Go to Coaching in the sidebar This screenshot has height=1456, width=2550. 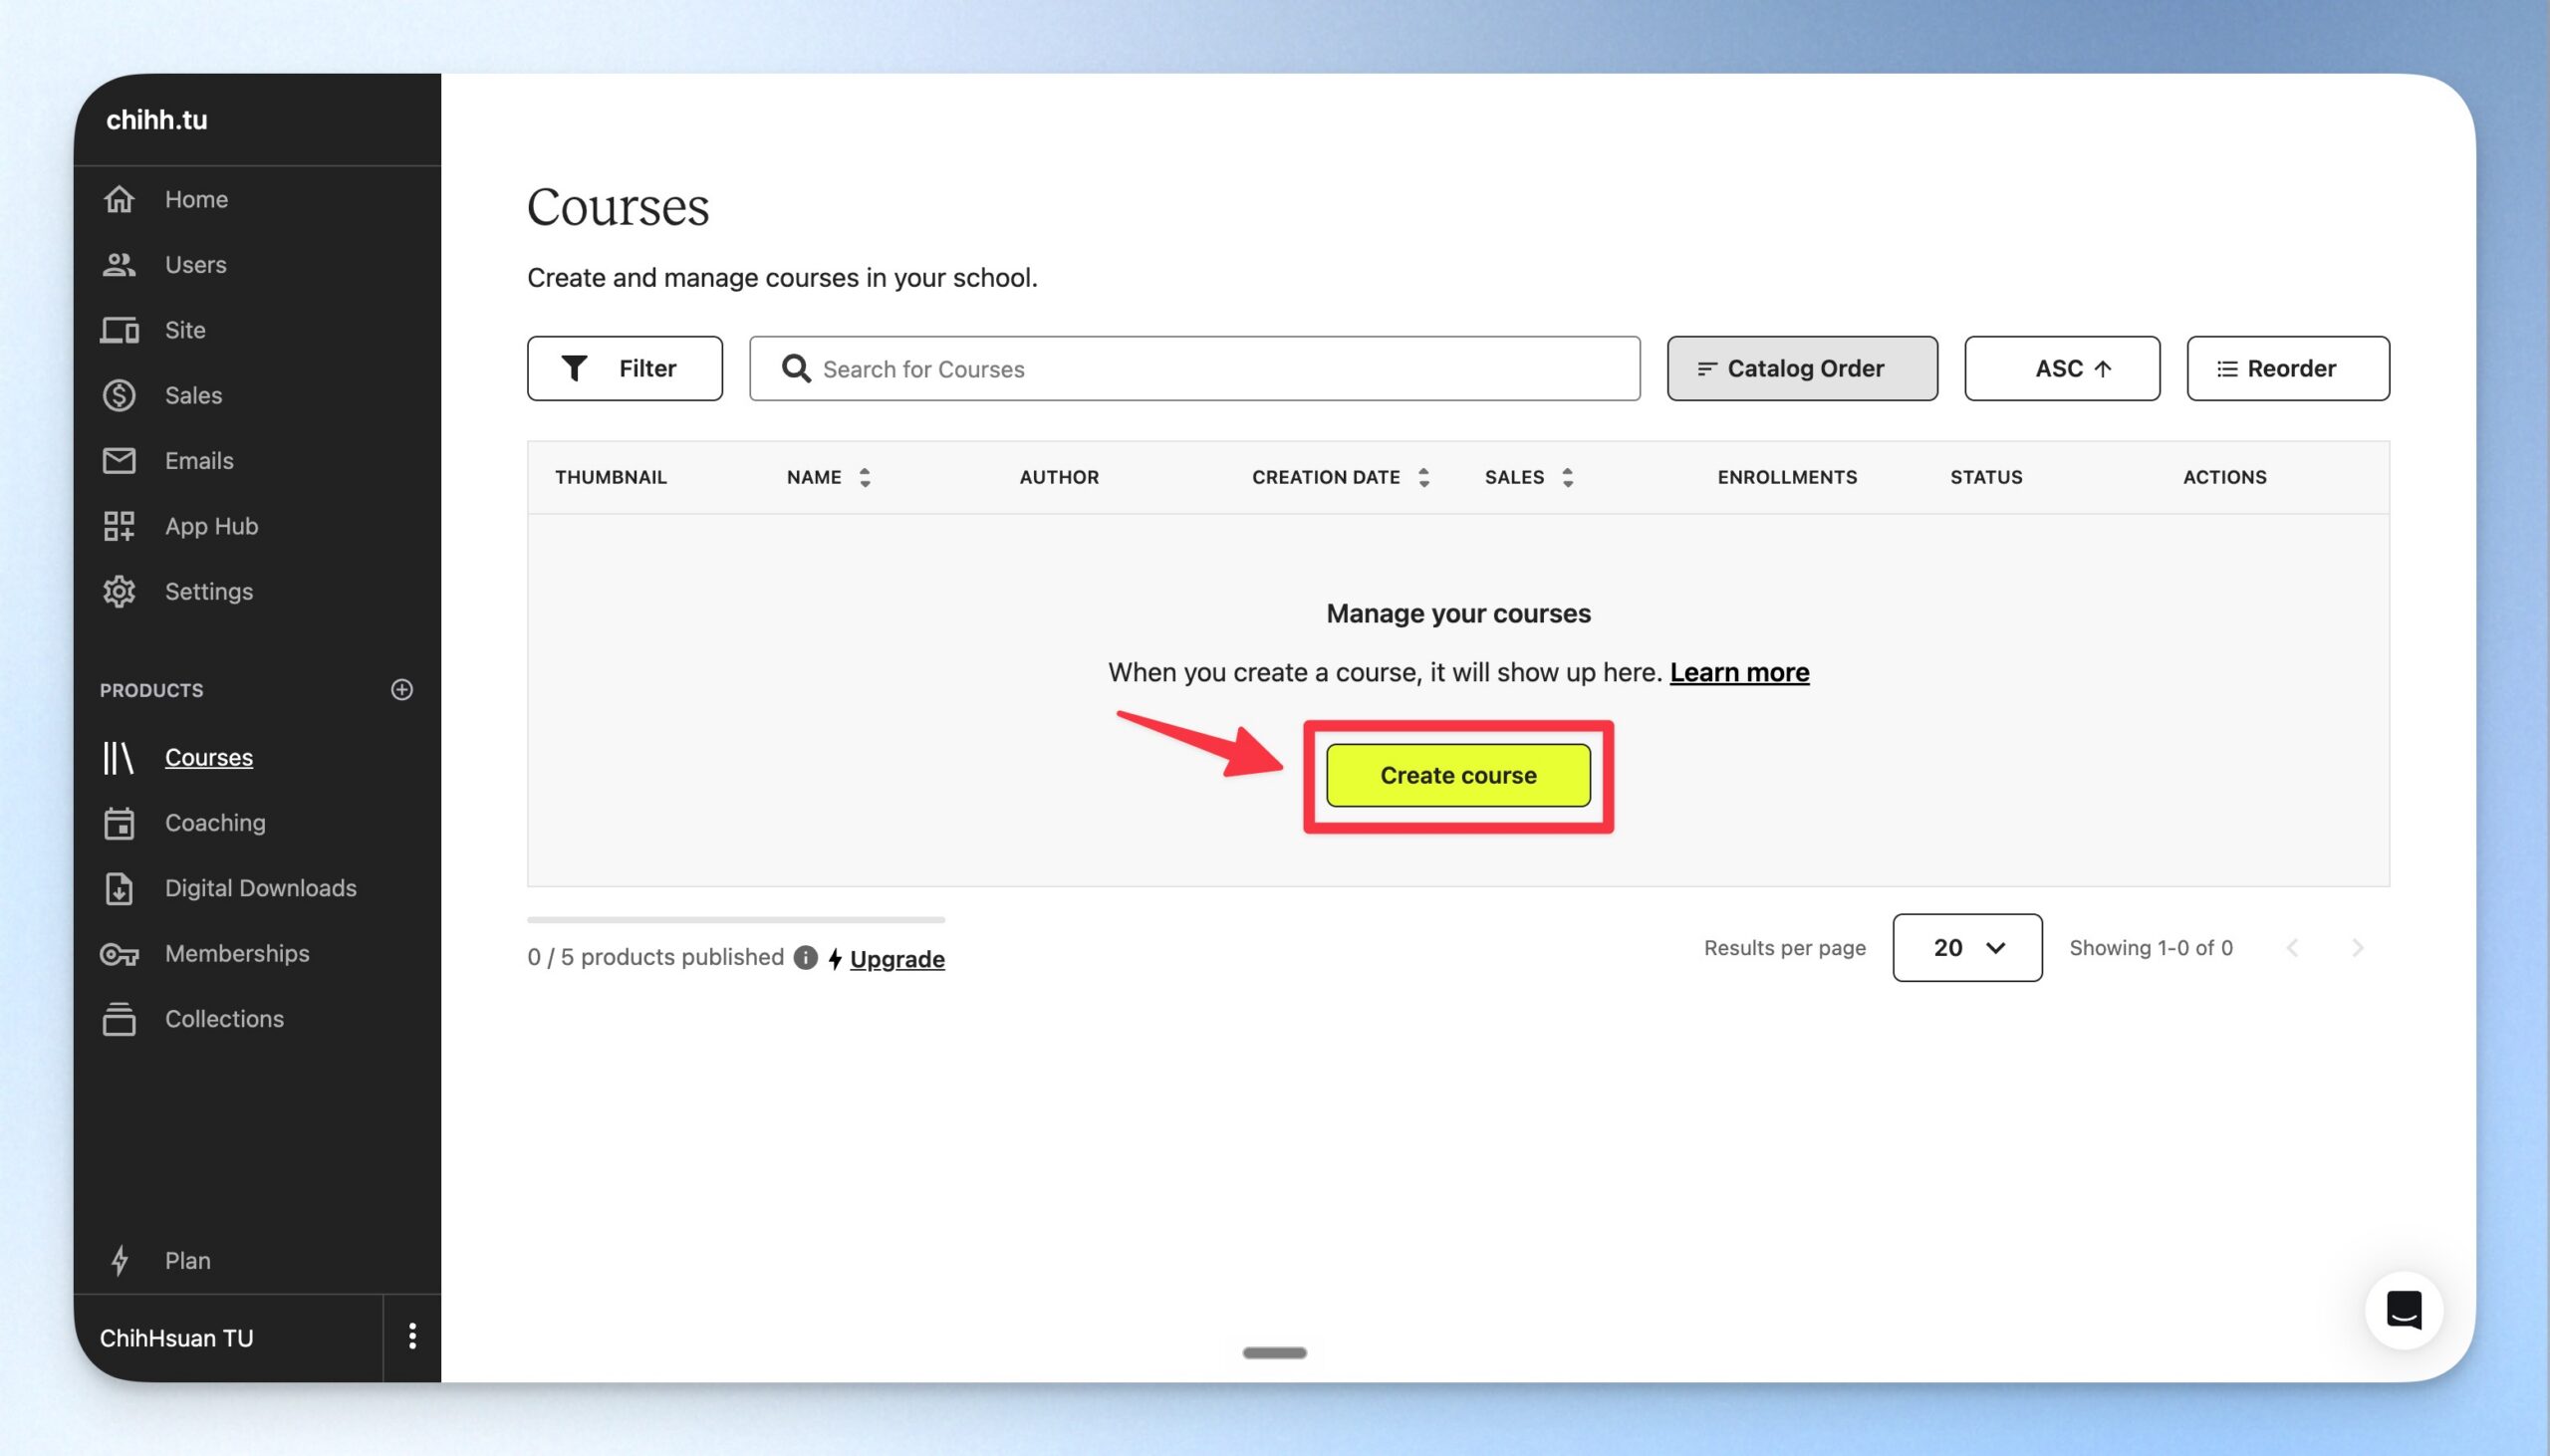pos(215,822)
